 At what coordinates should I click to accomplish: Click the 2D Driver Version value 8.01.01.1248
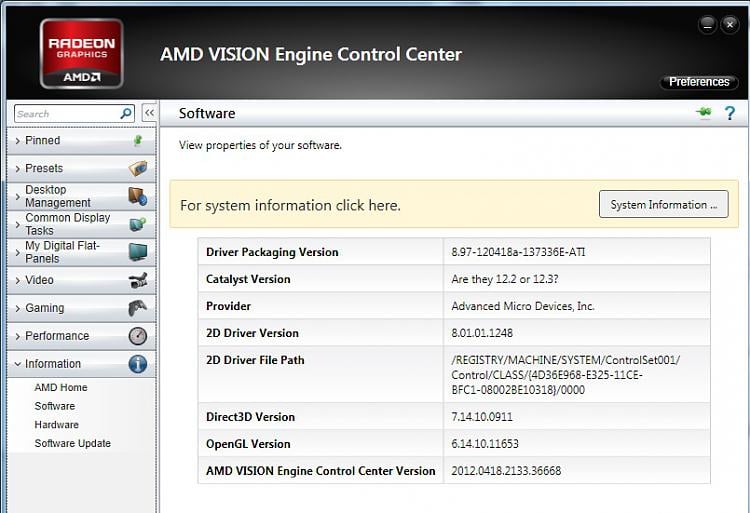pos(482,333)
